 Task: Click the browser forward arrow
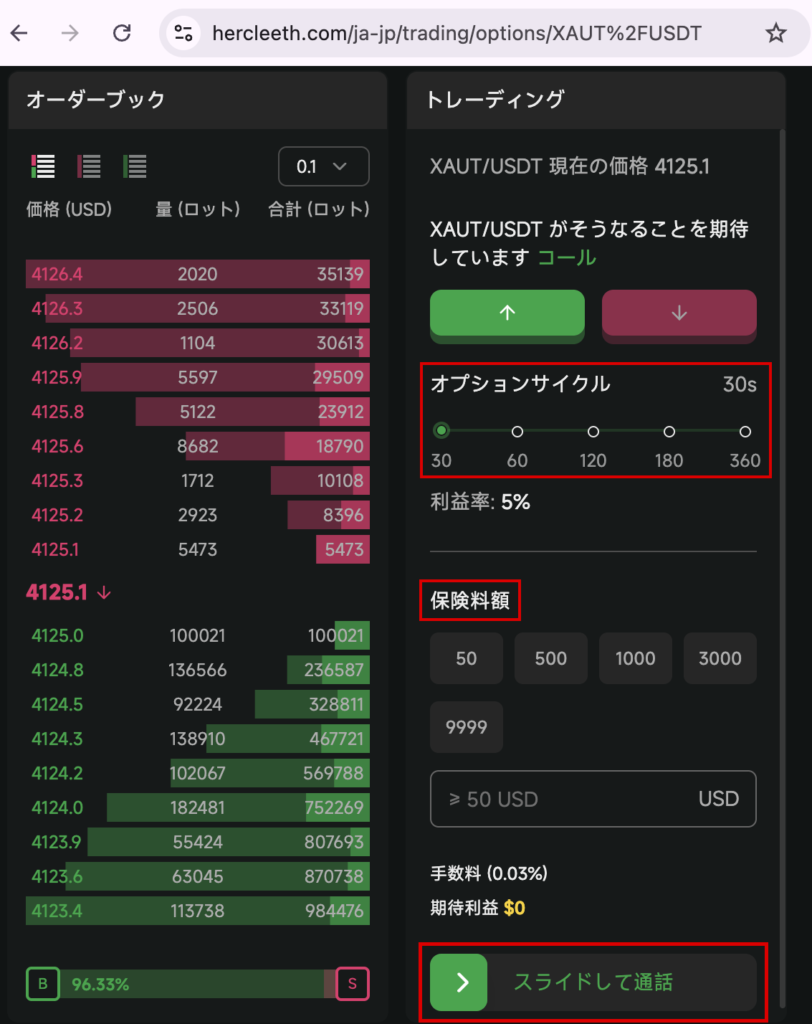(70, 33)
